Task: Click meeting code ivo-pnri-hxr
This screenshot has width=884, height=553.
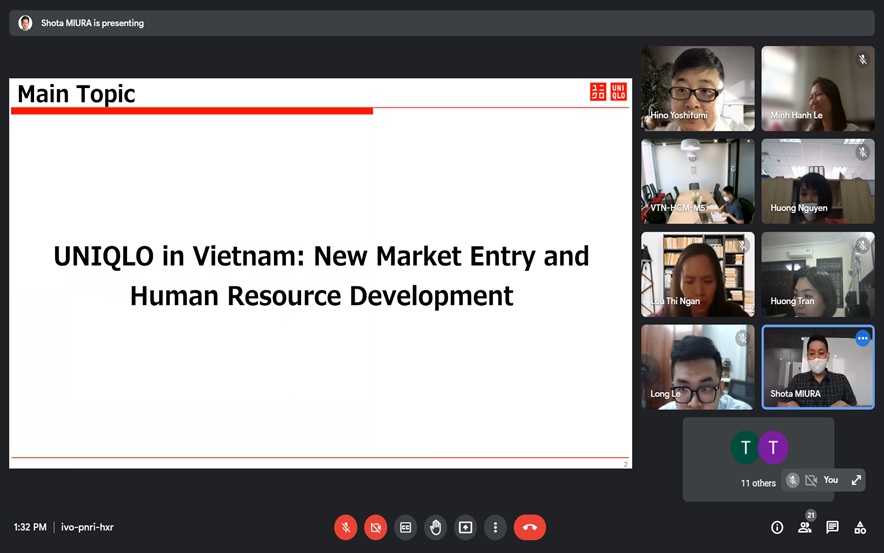Action: pos(87,527)
